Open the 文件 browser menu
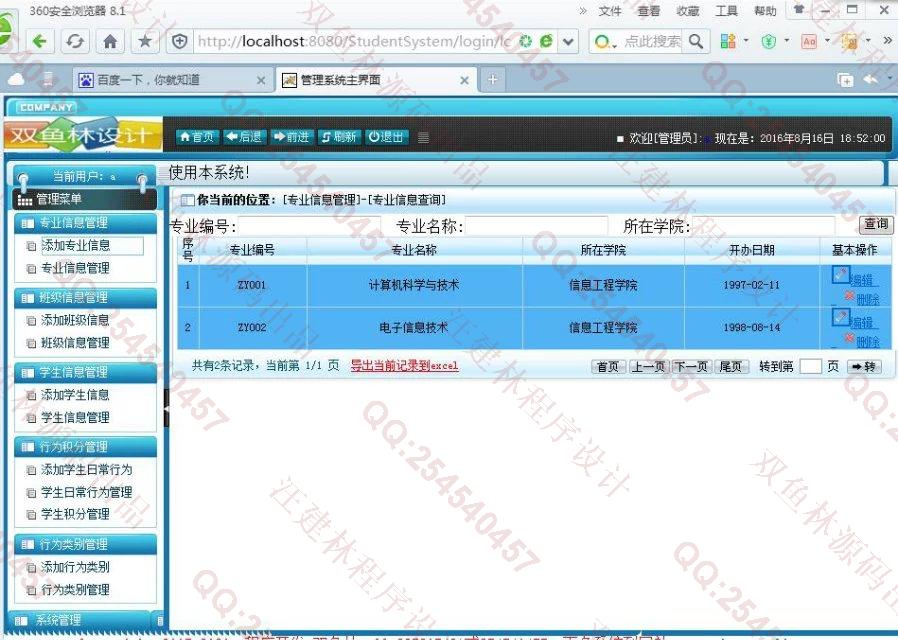Image resolution: width=898 pixels, height=640 pixels. pos(610,11)
